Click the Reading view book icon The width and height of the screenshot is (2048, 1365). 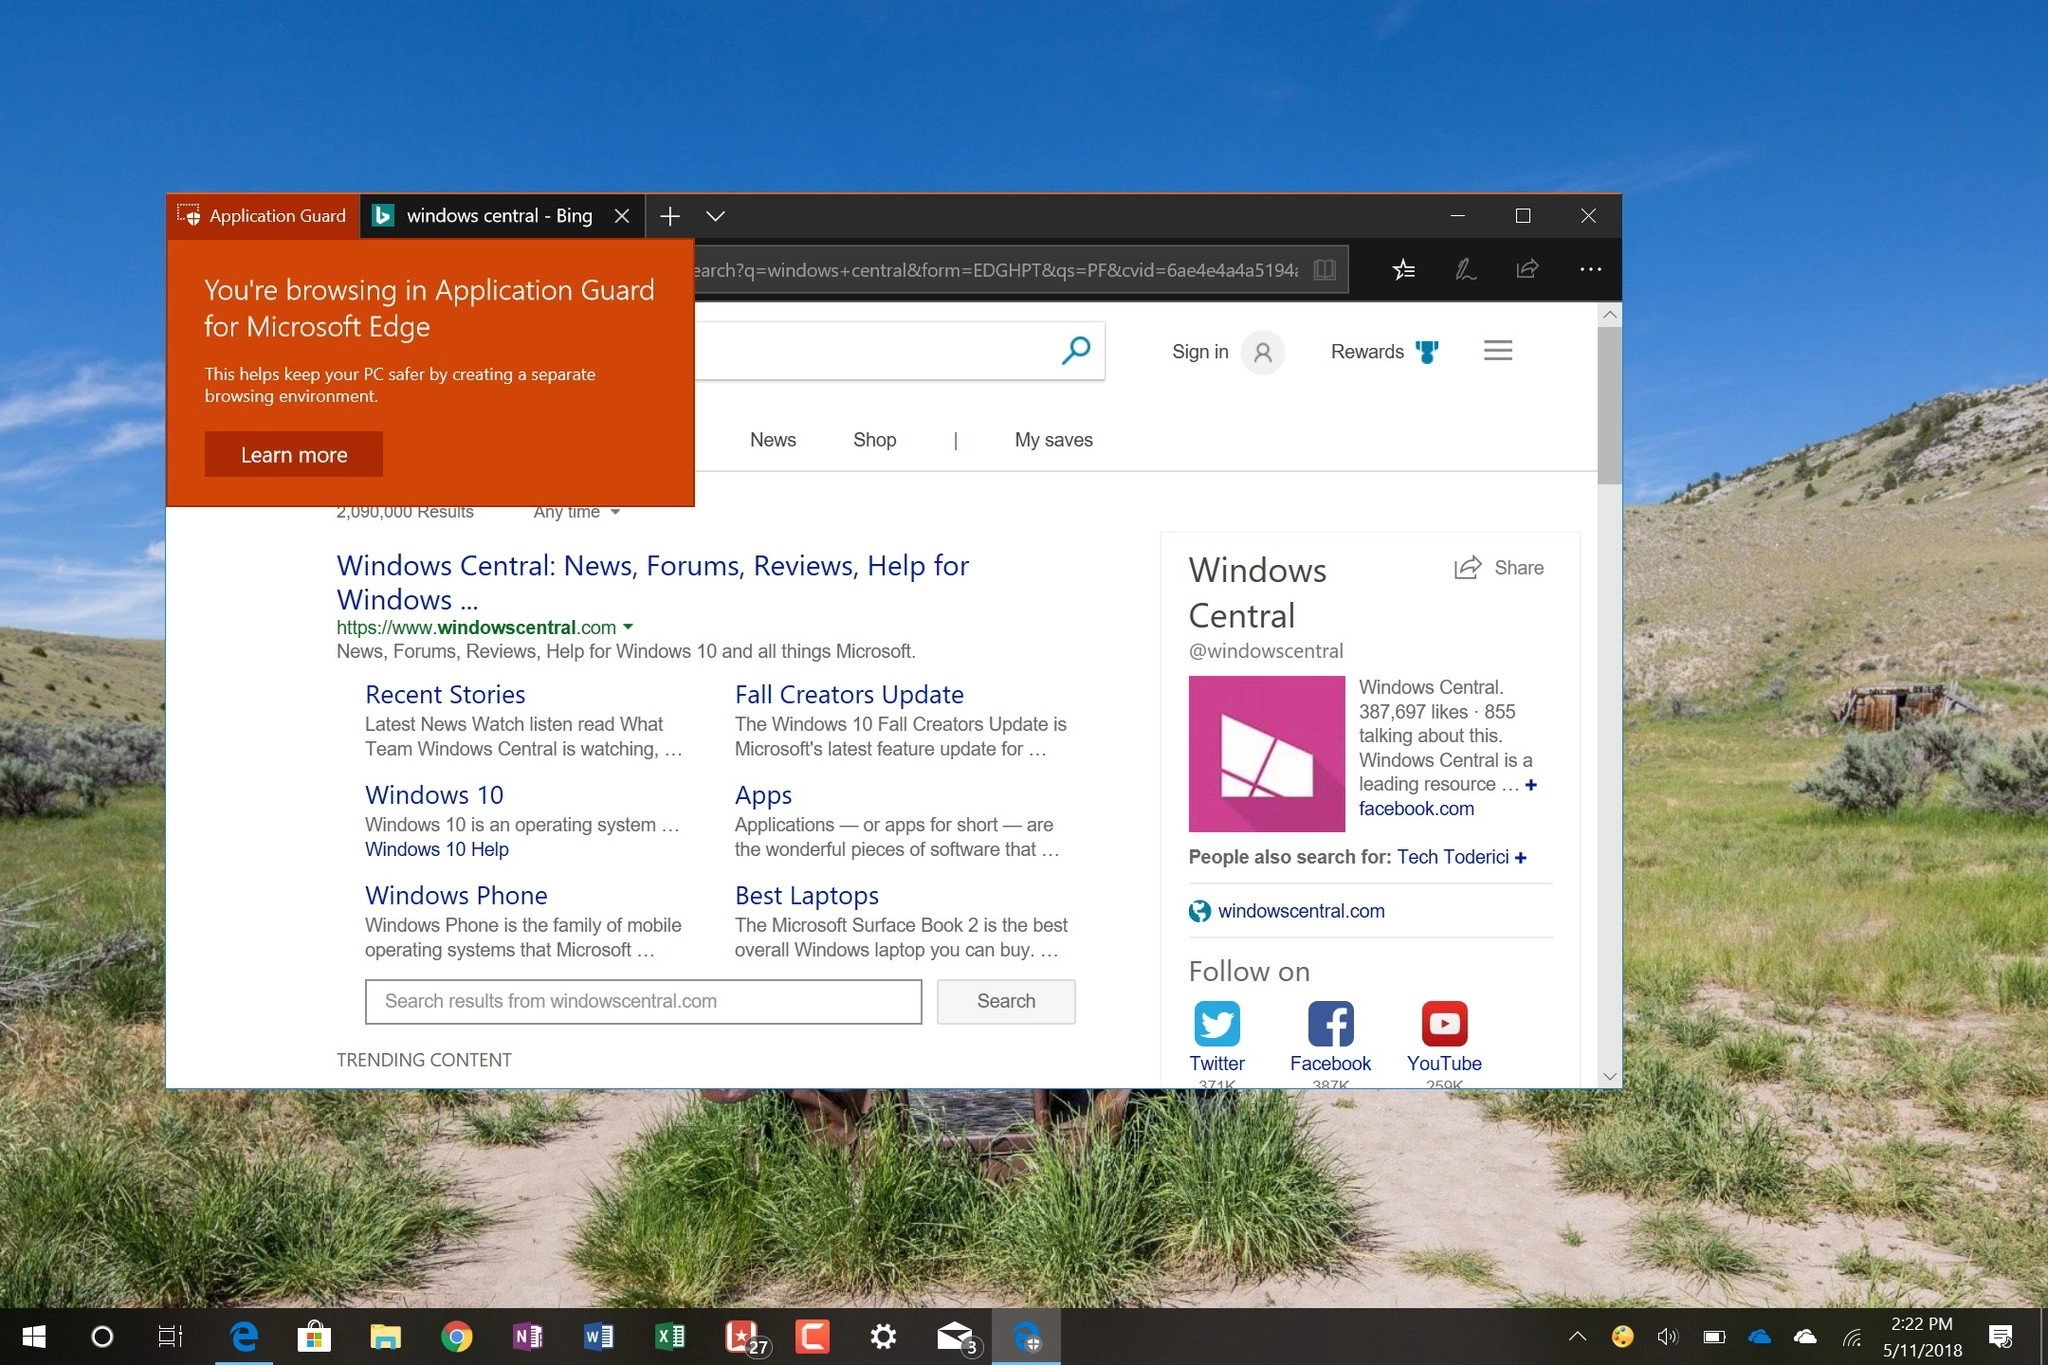(1324, 270)
